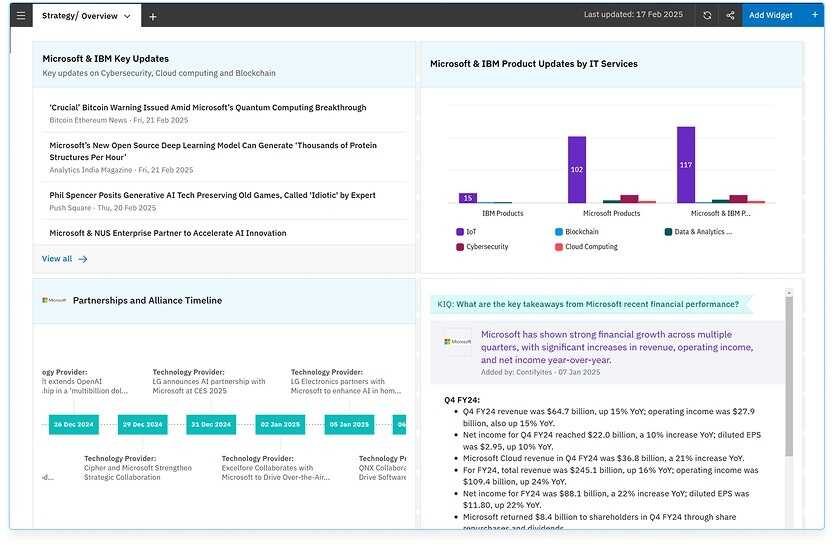Click the Microsoft Products axis label
This screenshot has height=544, width=833.
coord(611,213)
